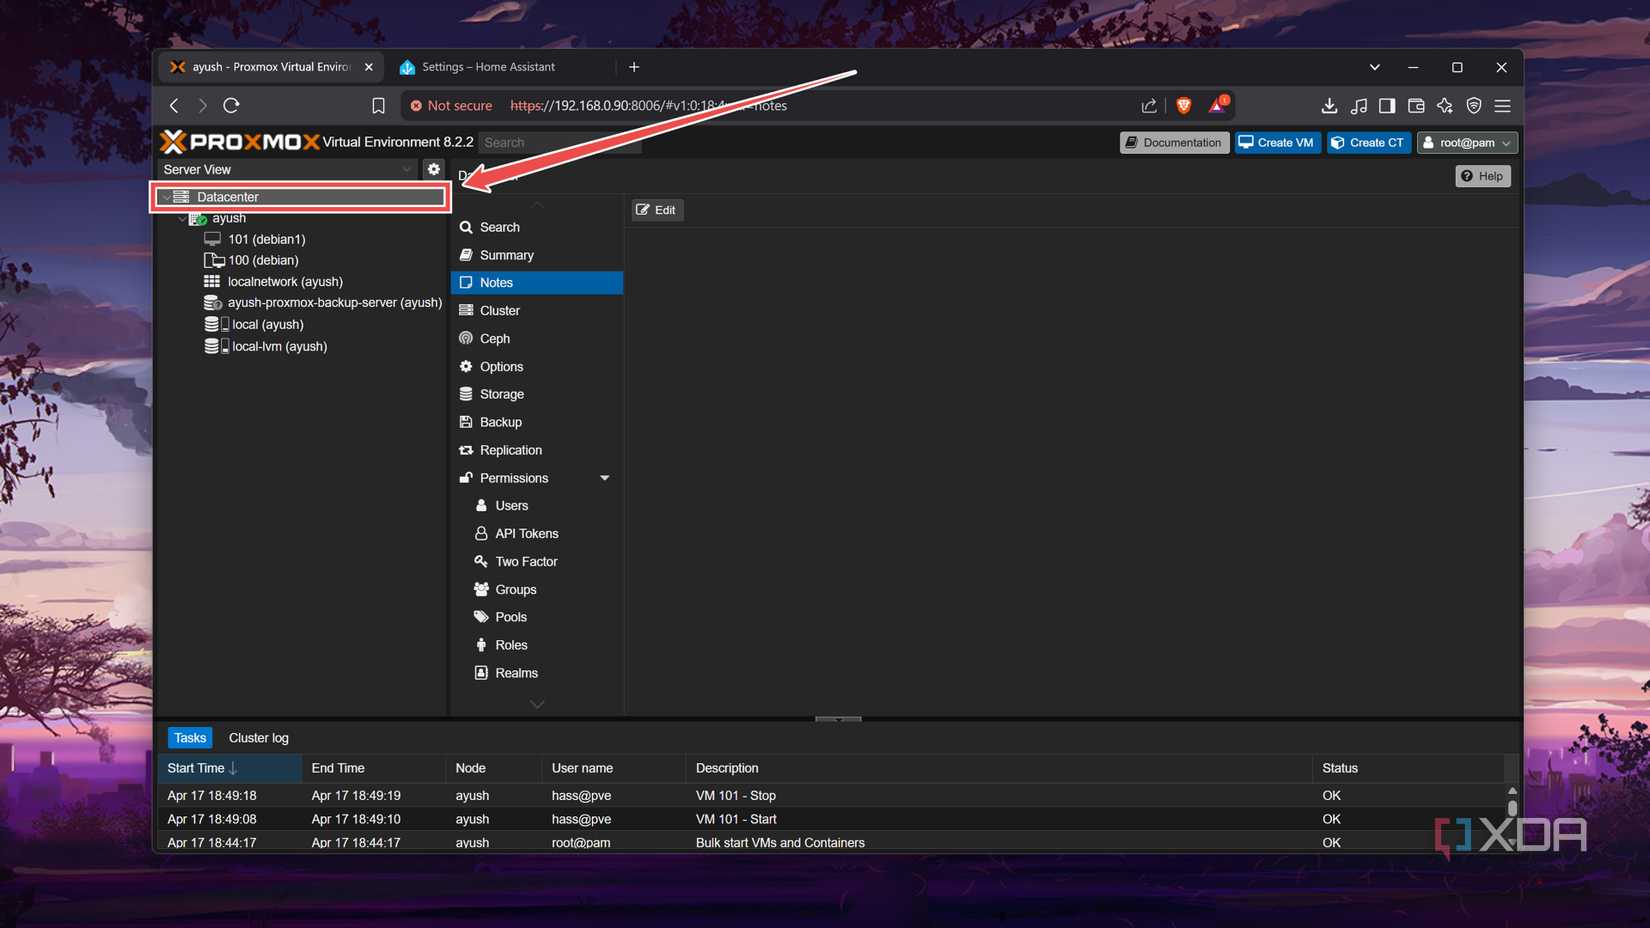
Task: Open the Cluster section icon
Action: (x=466, y=310)
